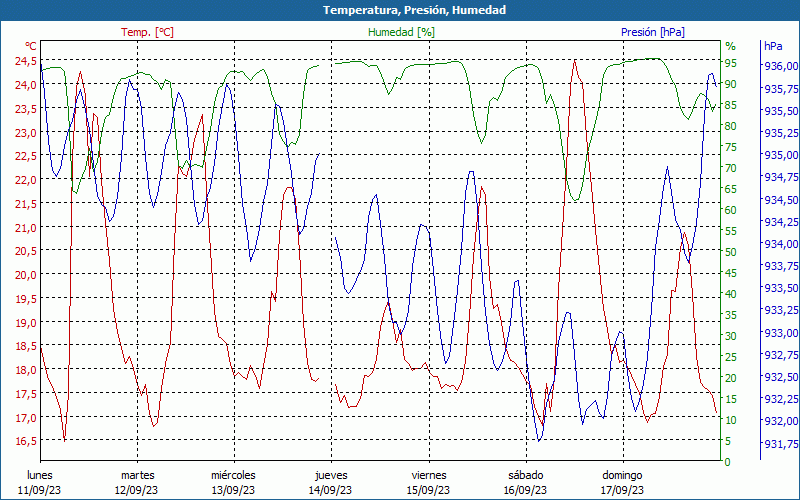Click '17,5' on the temperature axis

coord(26,394)
